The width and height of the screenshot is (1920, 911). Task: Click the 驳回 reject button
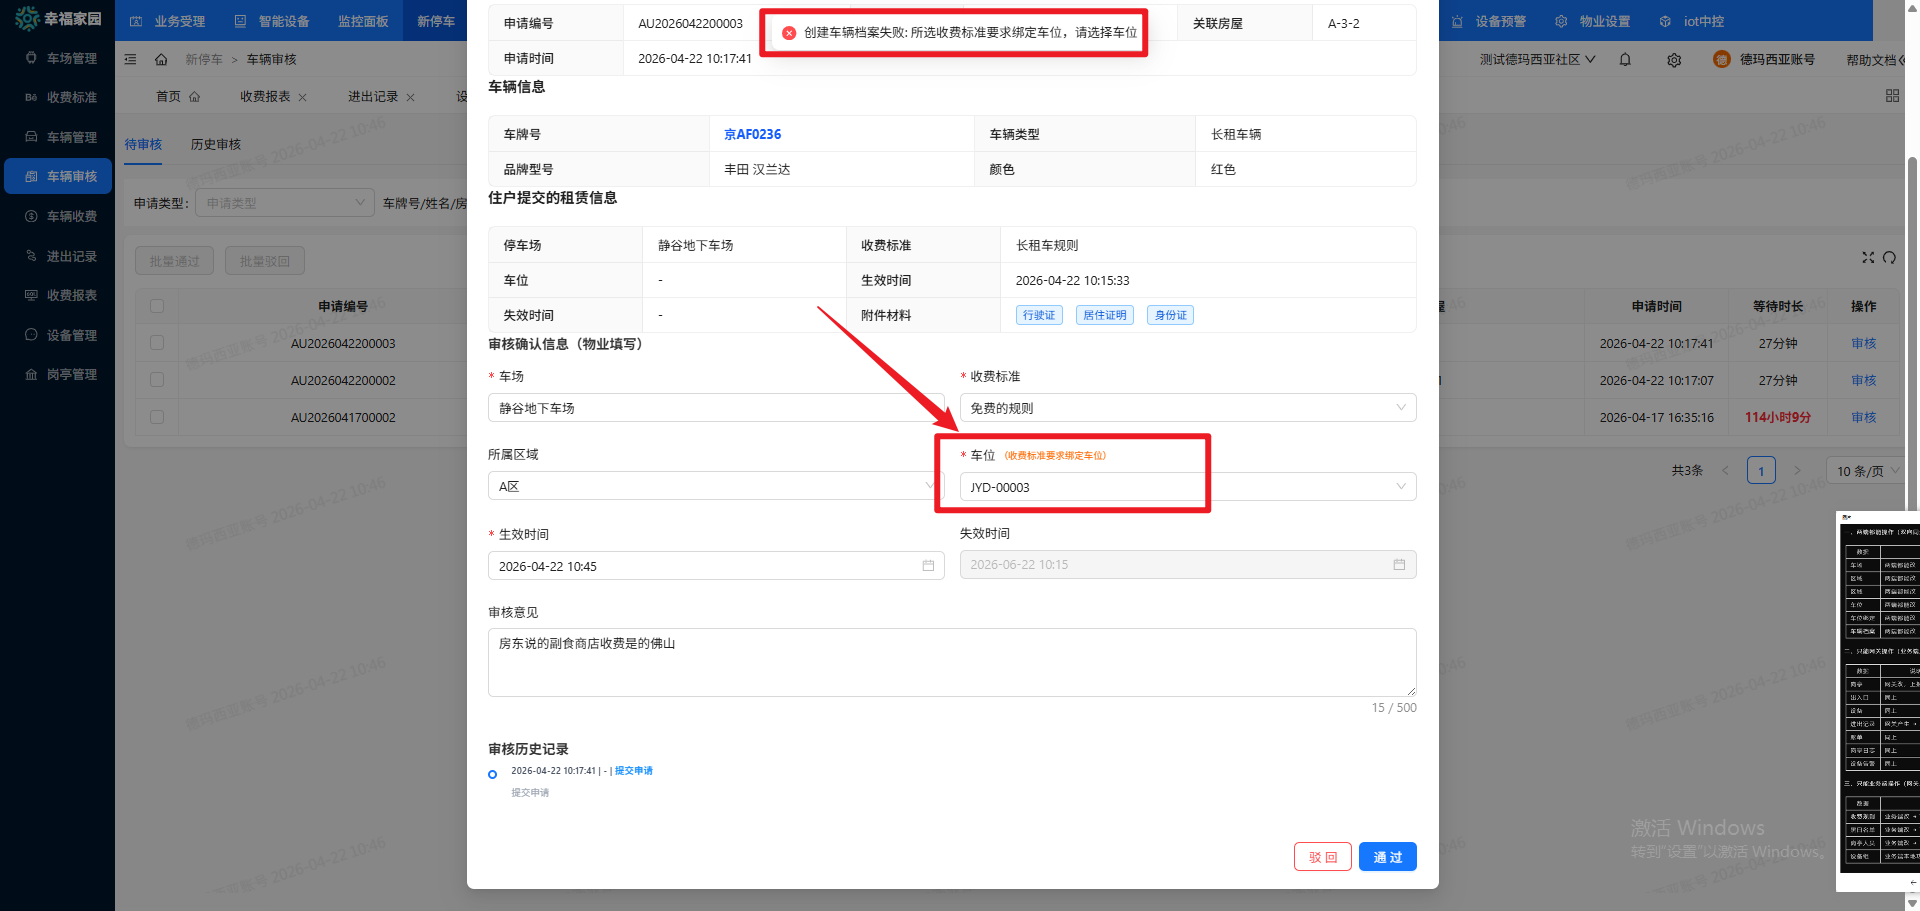click(1322, 857)
